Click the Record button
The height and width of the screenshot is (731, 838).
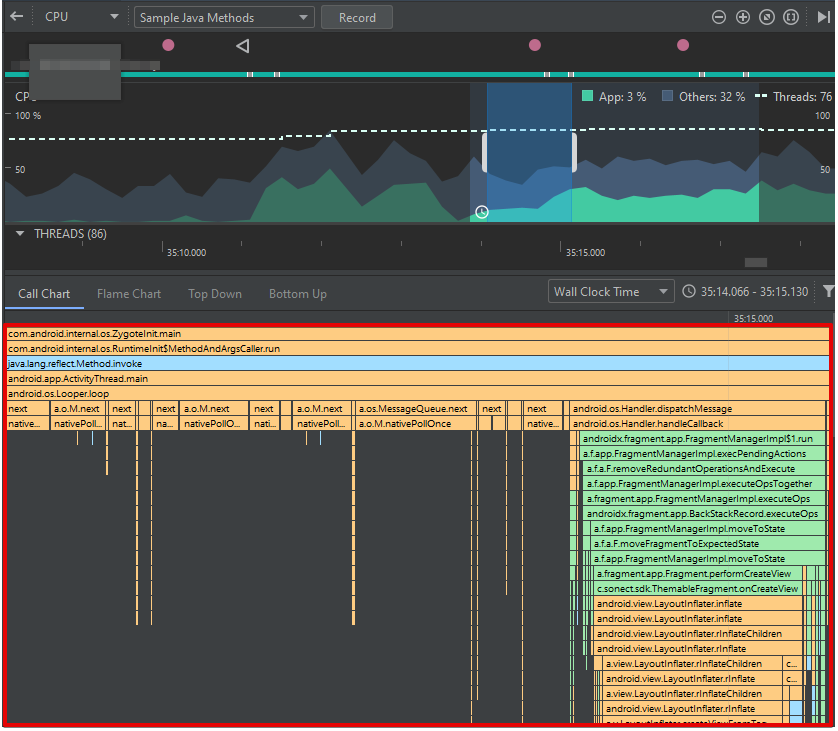pos(357,18)
